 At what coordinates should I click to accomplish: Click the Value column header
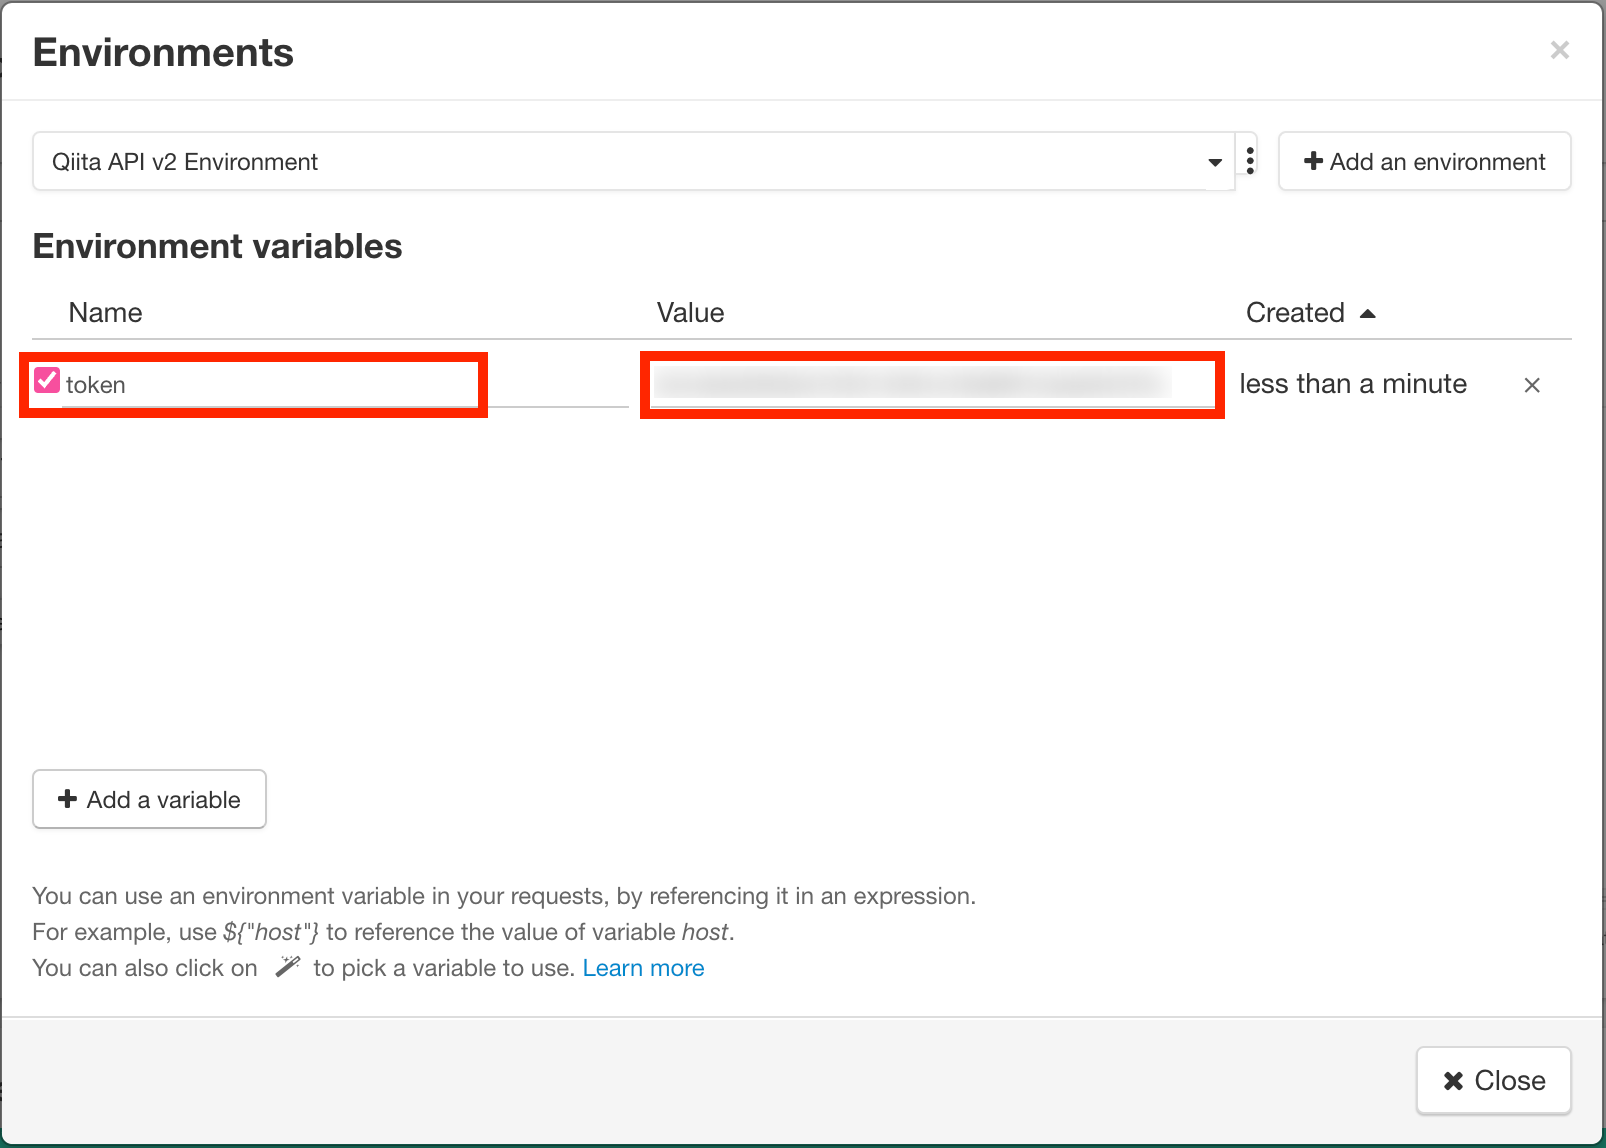click(690, 313)
